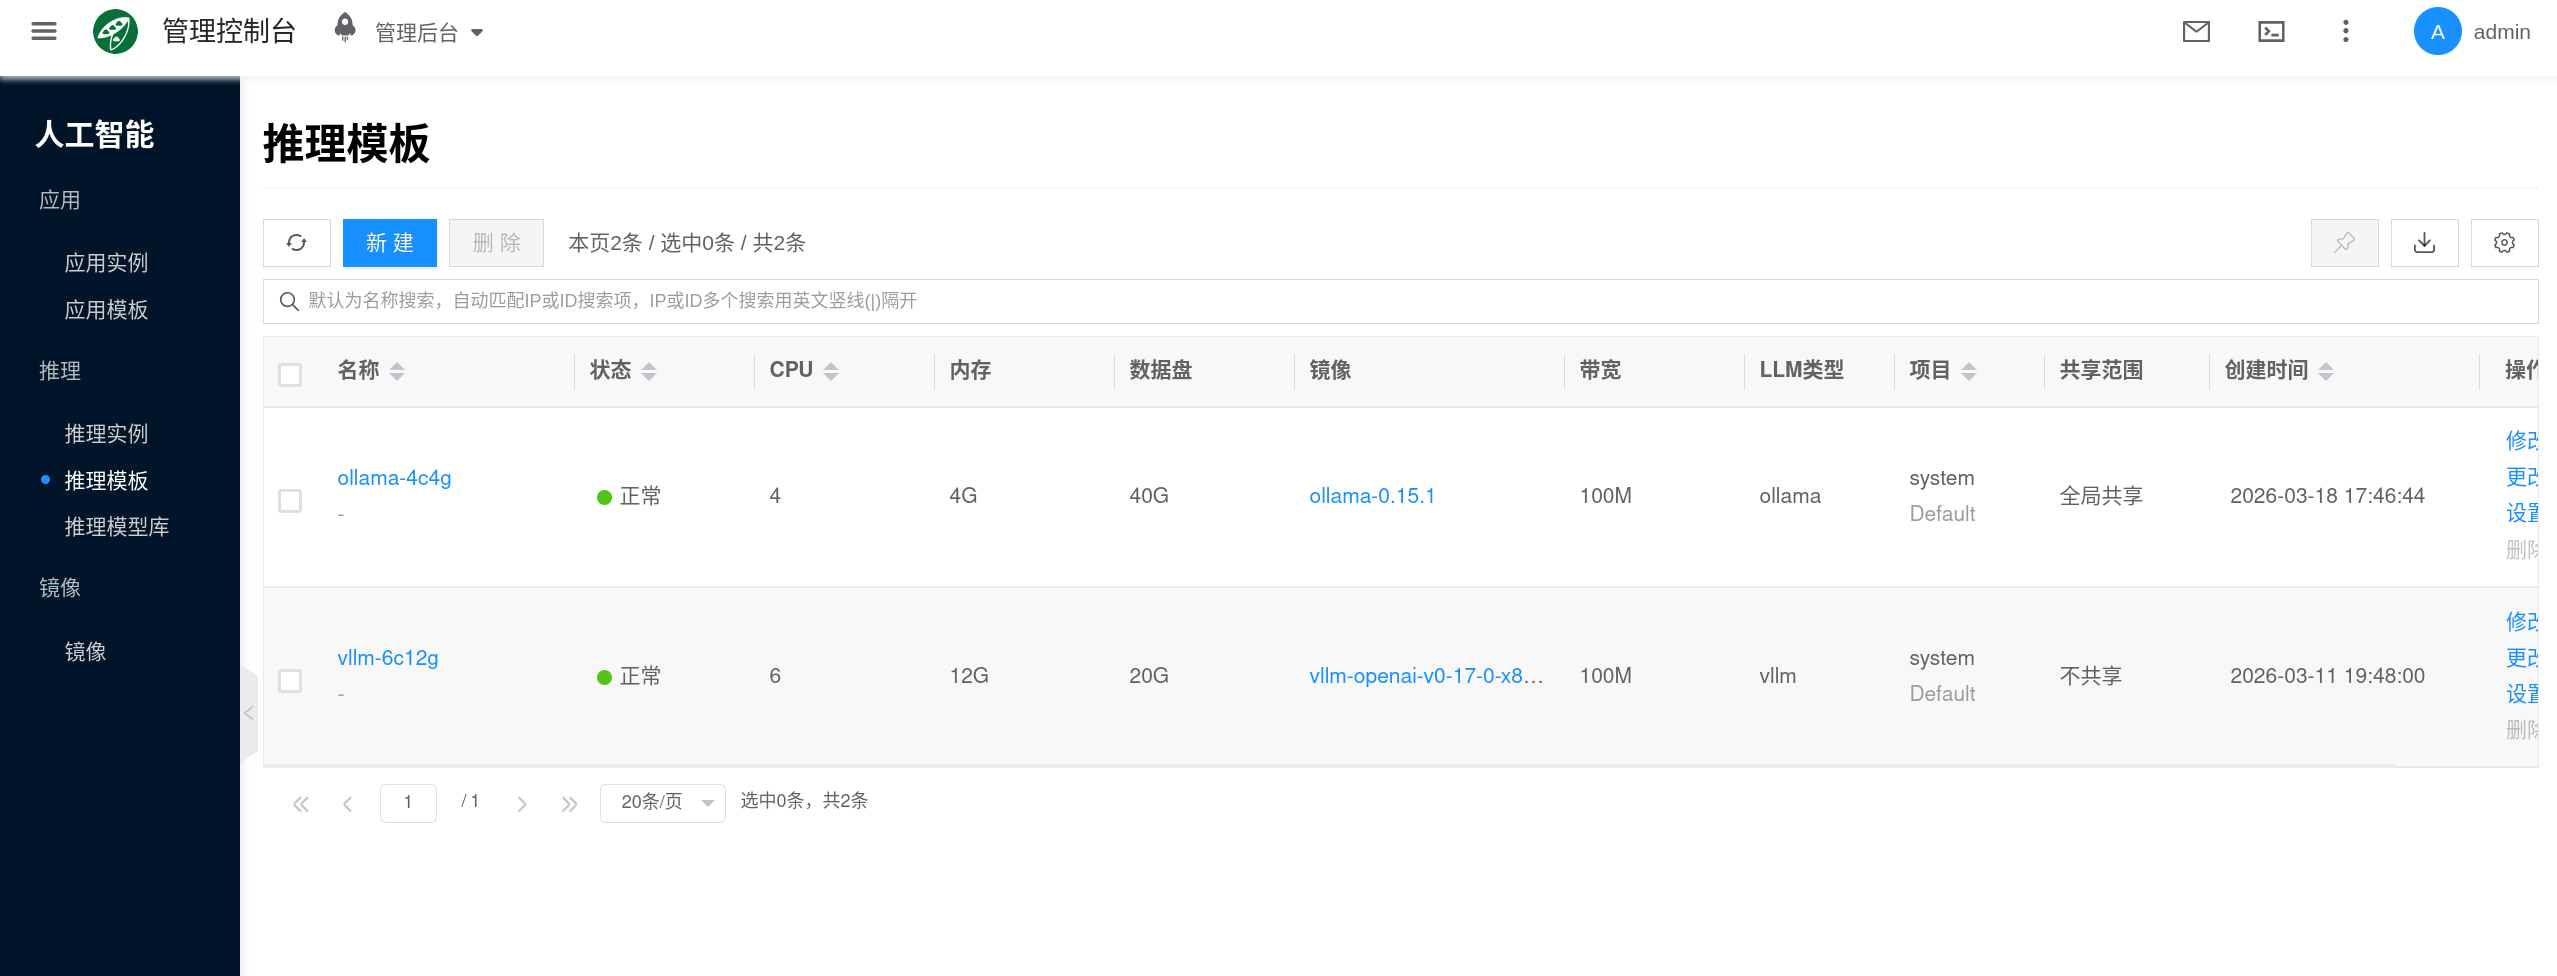Go to the next page arrow
Screen dimensions: 2557x976
pyautogui.click(x=521, y=803)
